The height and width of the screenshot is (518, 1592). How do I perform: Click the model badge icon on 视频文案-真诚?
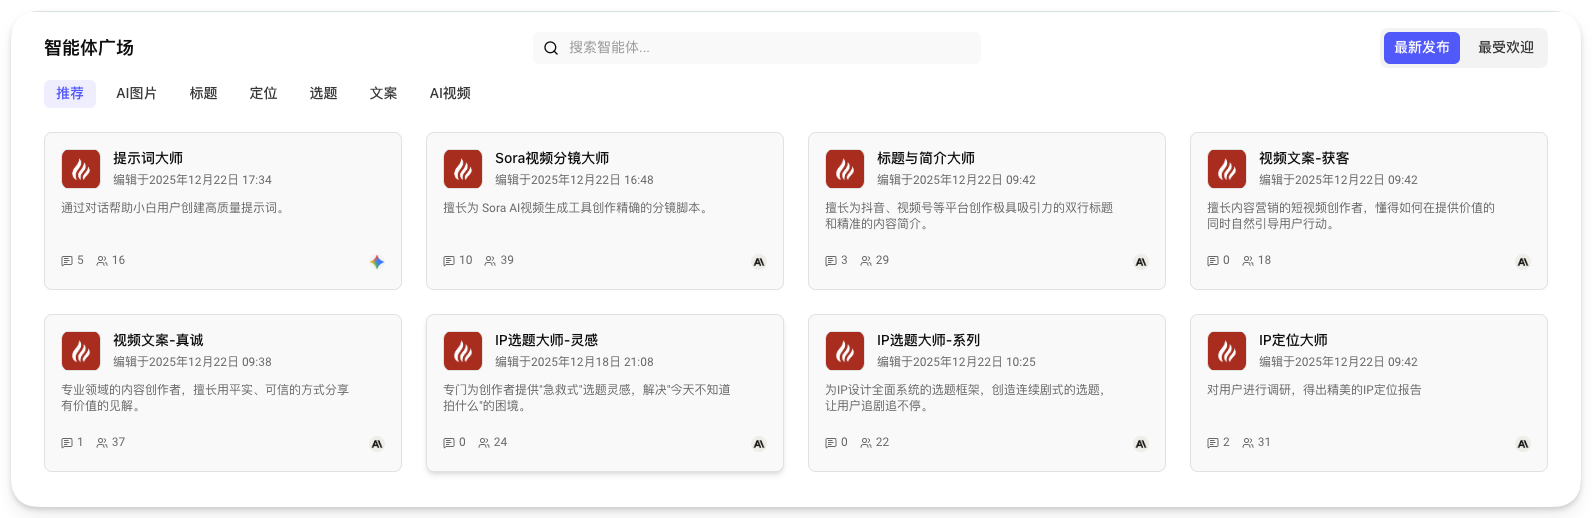click(x=377, y=444)
